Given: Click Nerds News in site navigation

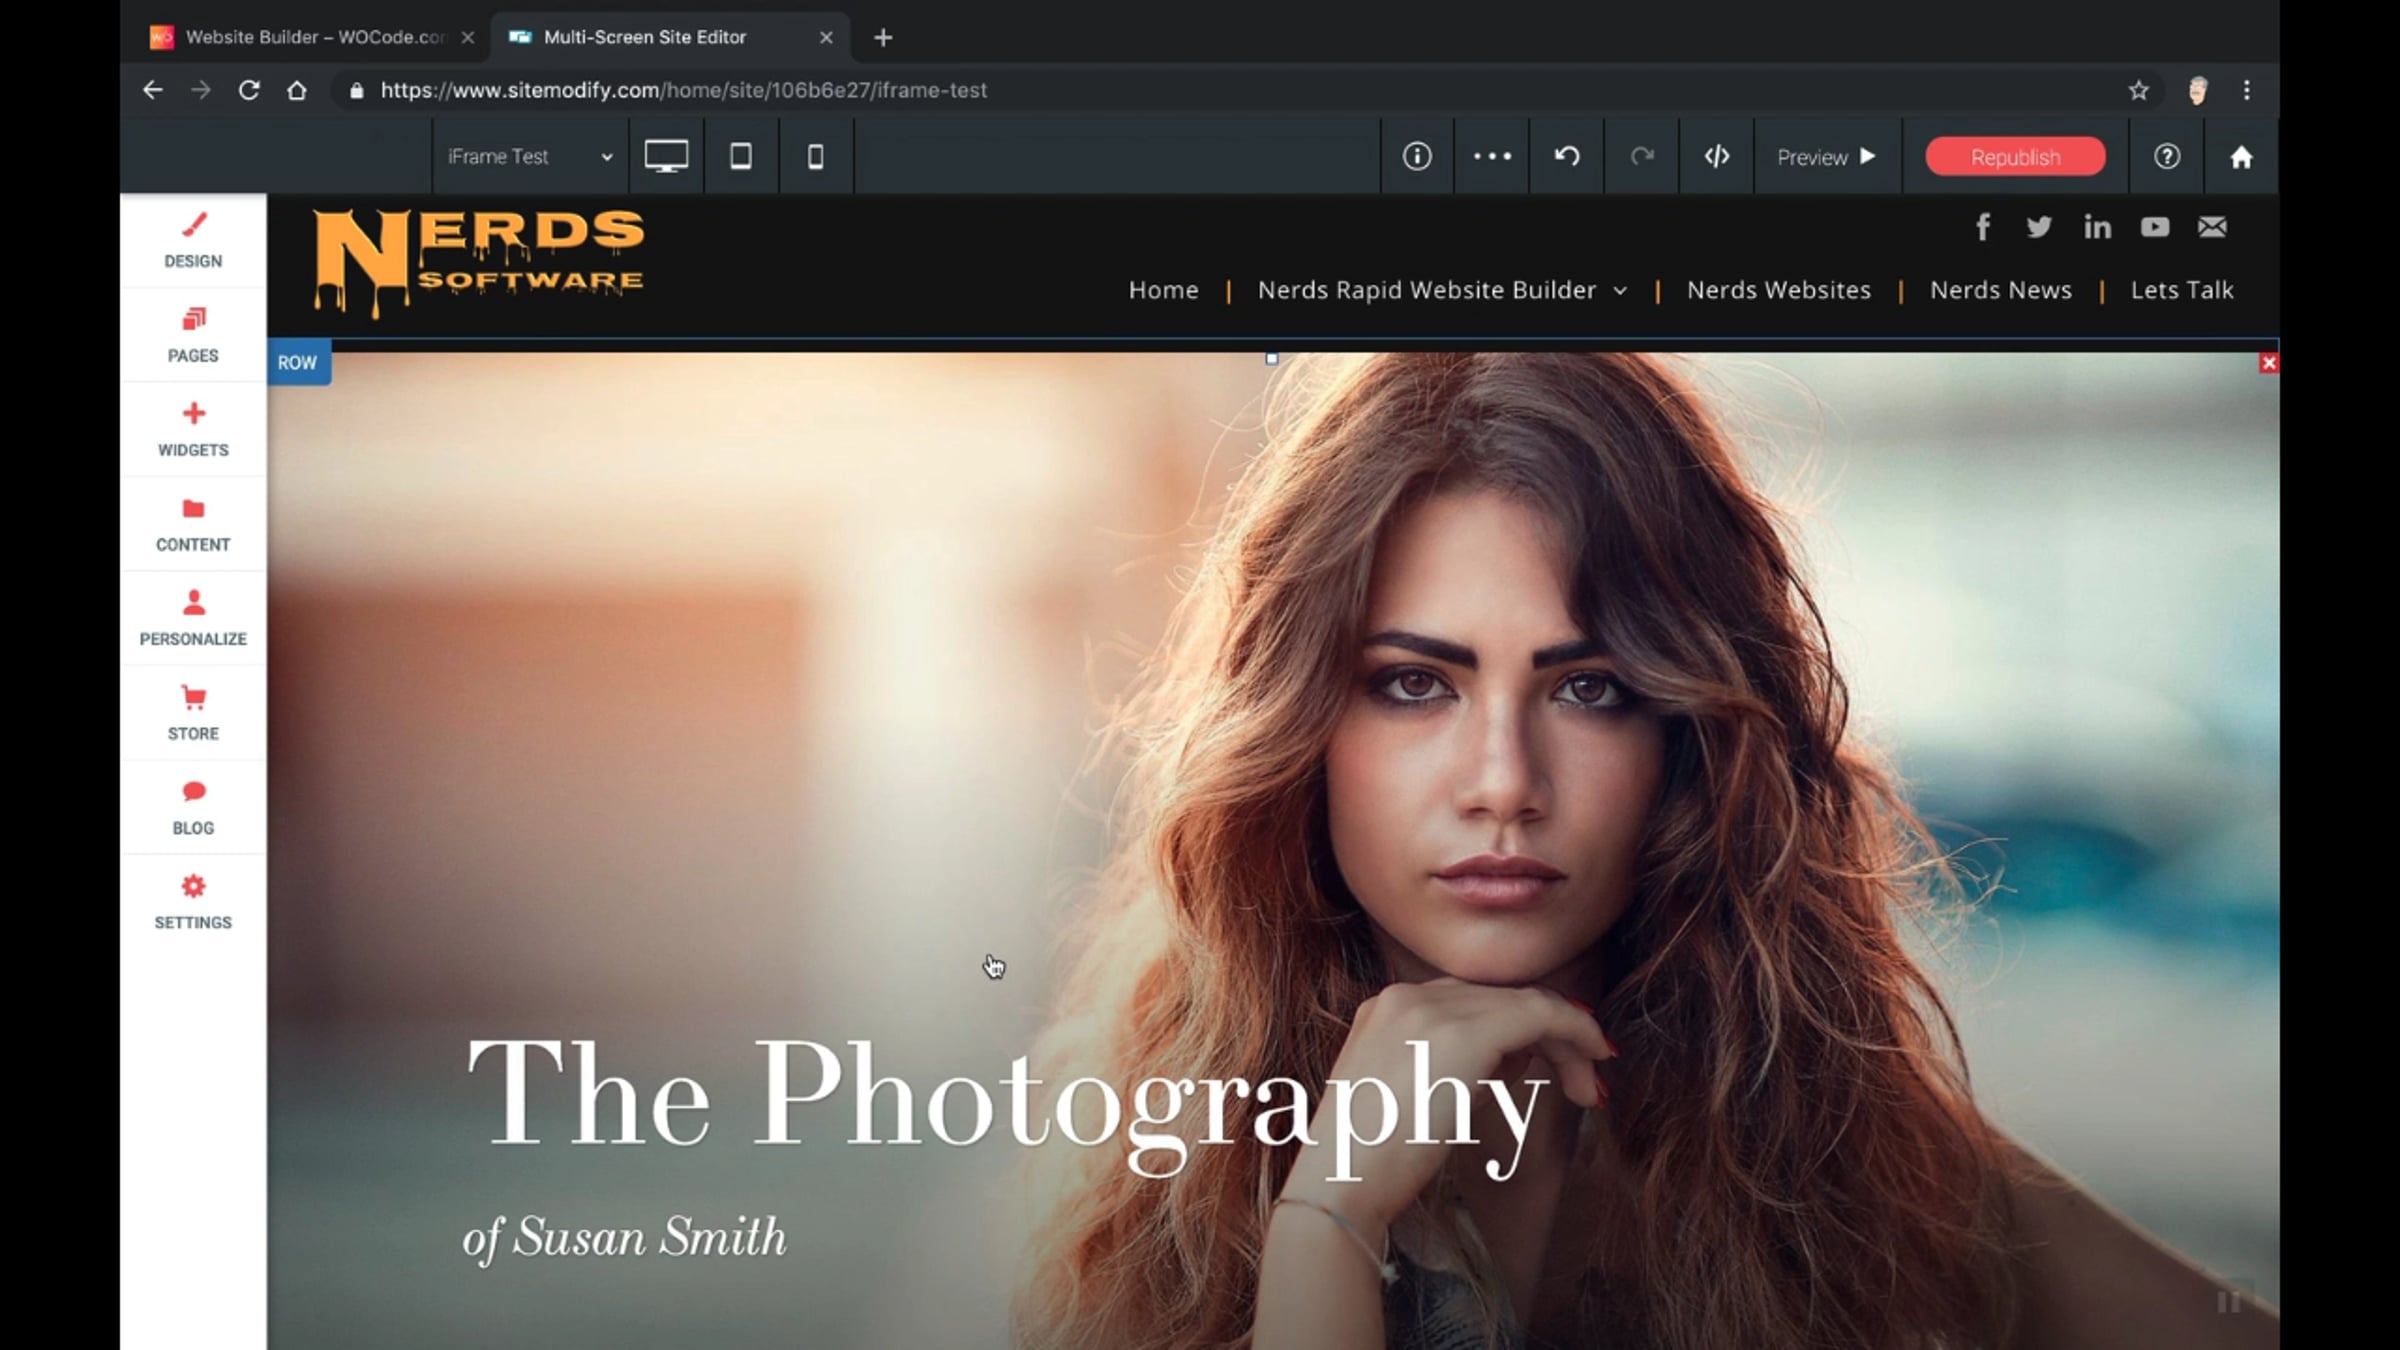Looking at the screenshot, I should 2000,290.
